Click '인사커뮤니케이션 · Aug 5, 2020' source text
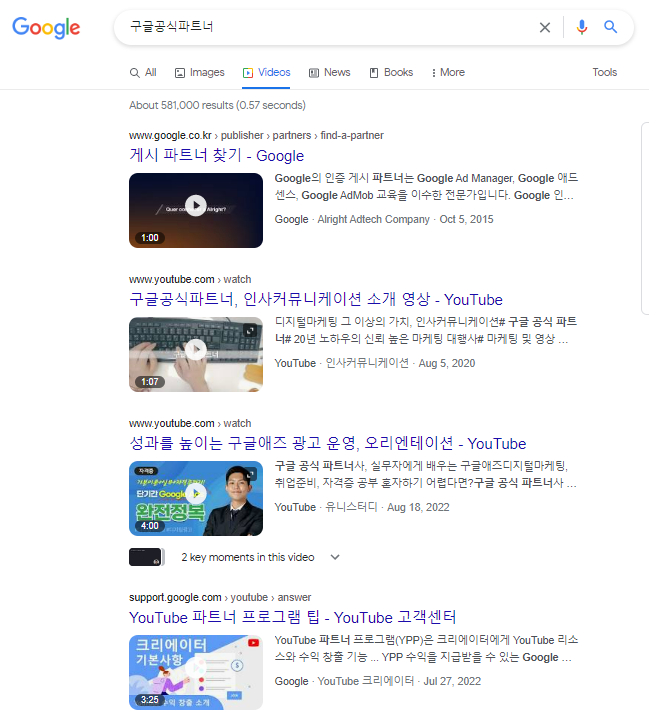649x713 pixels. click(400, 363)
